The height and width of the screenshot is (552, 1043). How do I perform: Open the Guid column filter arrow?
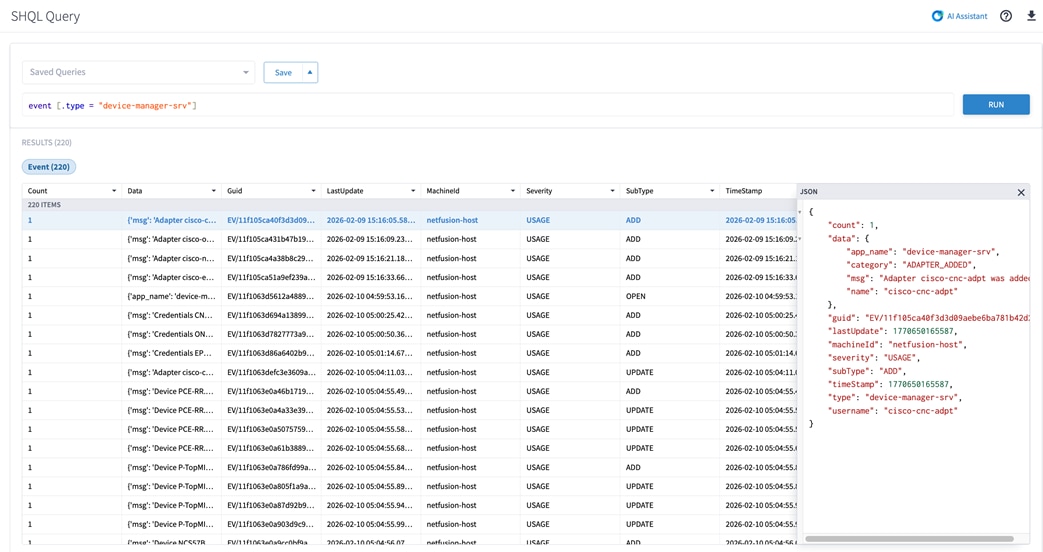coord(313,191)
